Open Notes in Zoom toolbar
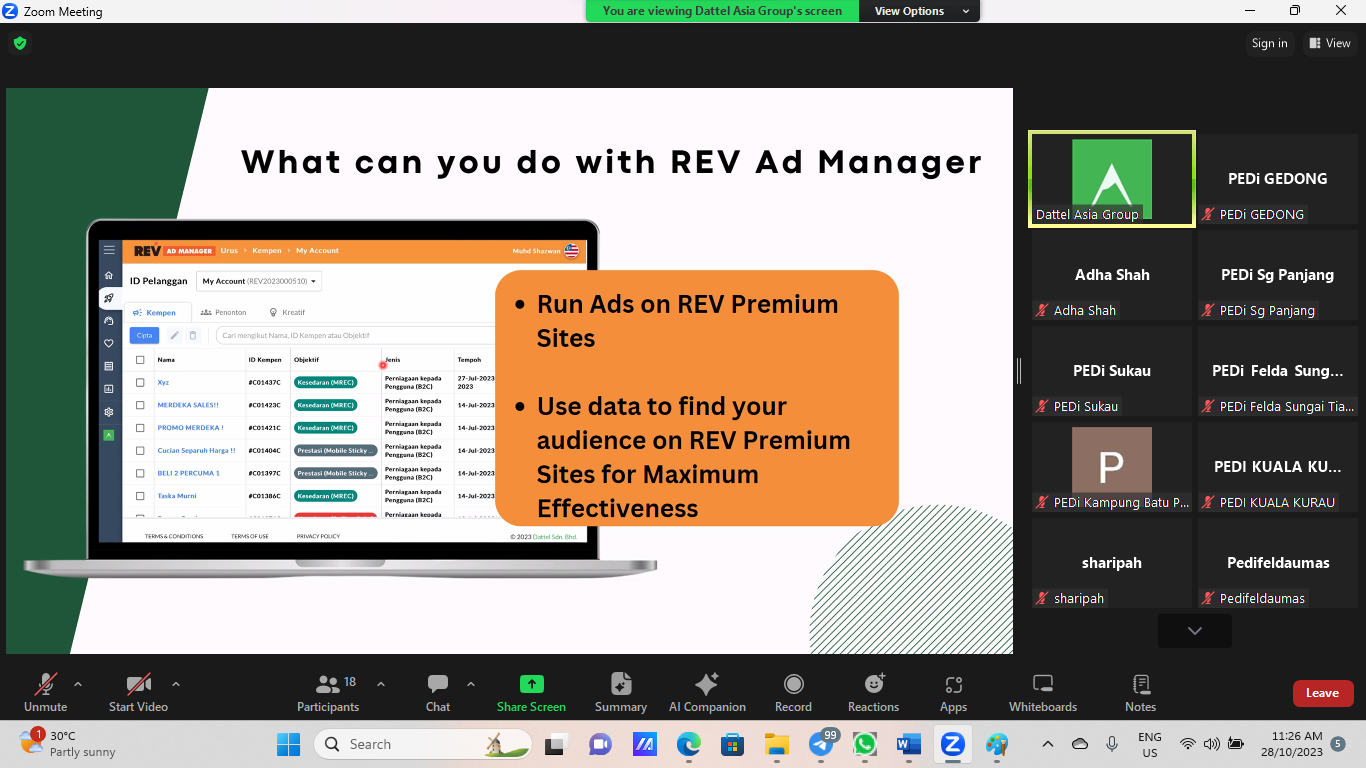 tap(1140, 693)
